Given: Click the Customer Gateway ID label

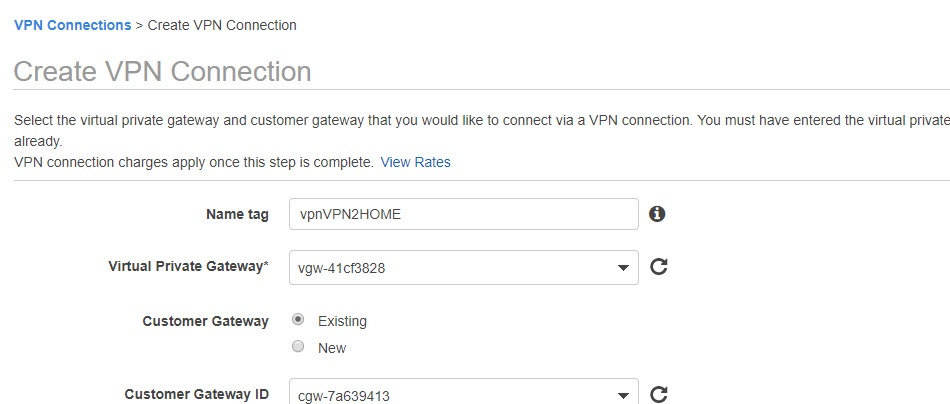Looking at the screenshot, I should (196, 394).
